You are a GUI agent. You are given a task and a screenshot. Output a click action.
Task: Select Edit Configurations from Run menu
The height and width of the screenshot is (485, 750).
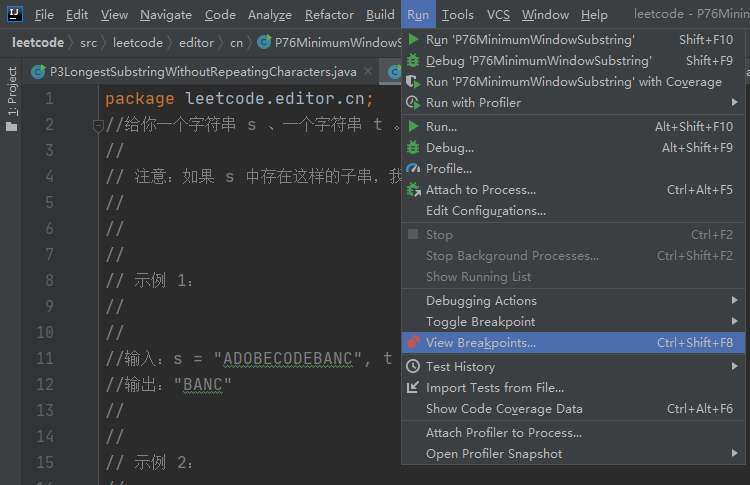point(485,211)
